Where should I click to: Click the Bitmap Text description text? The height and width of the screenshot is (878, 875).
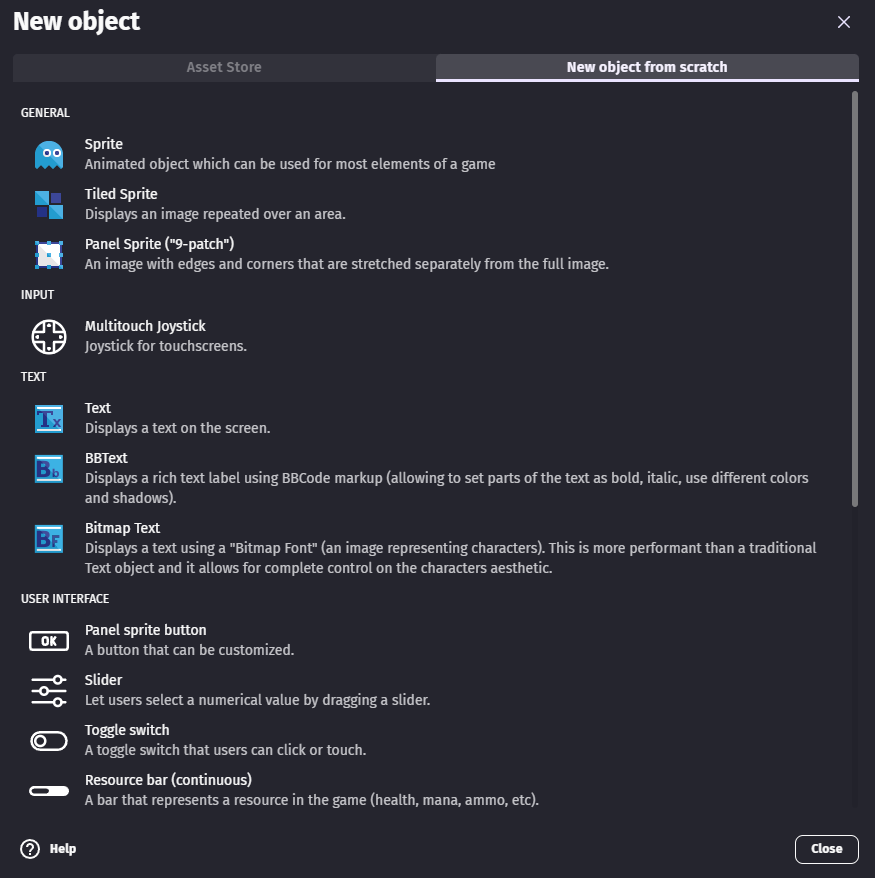click(450, 558)
